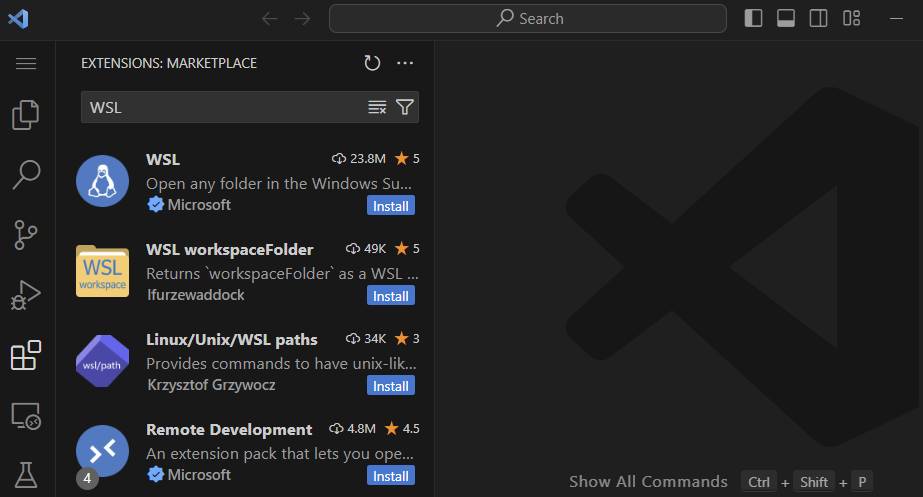Install the WSL workspaceFolder extension

pos(391,296)
